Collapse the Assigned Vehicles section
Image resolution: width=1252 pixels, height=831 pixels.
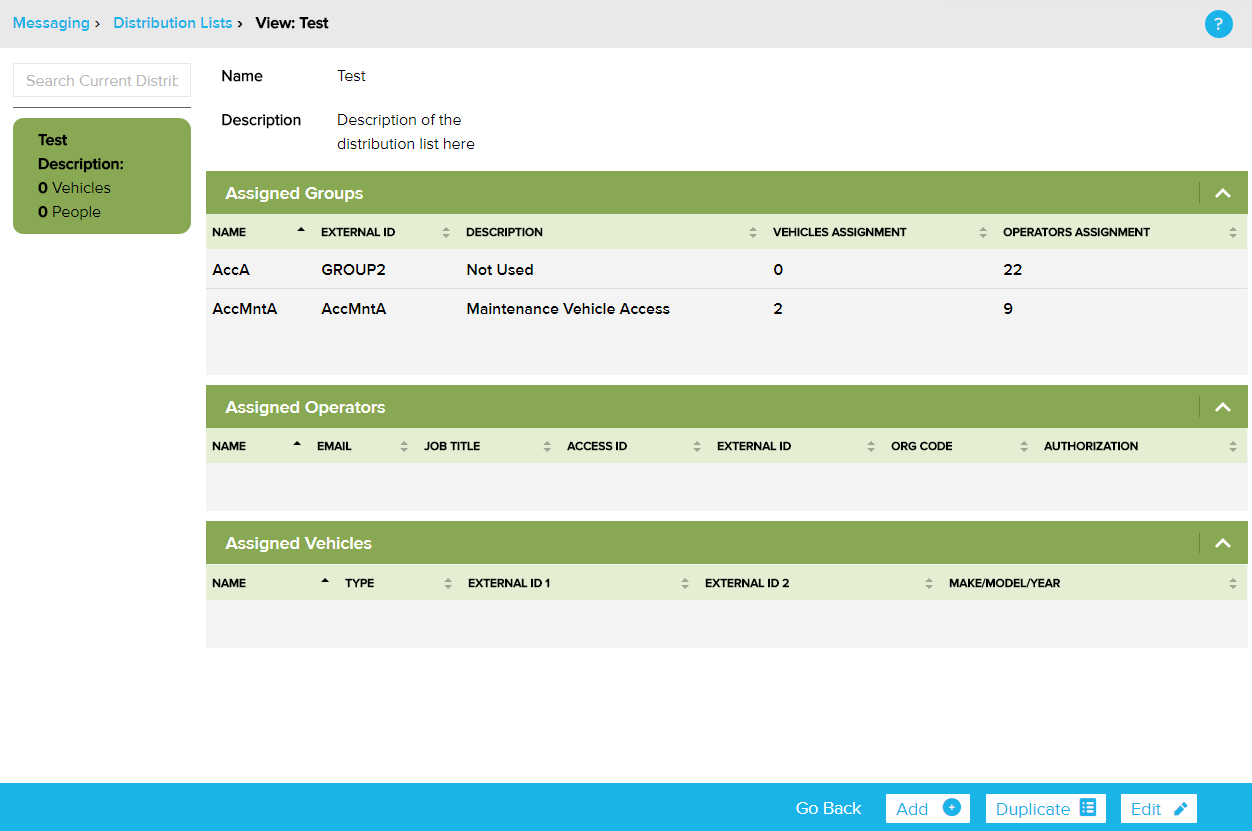pyautogui.click(x=1222, y=543)
